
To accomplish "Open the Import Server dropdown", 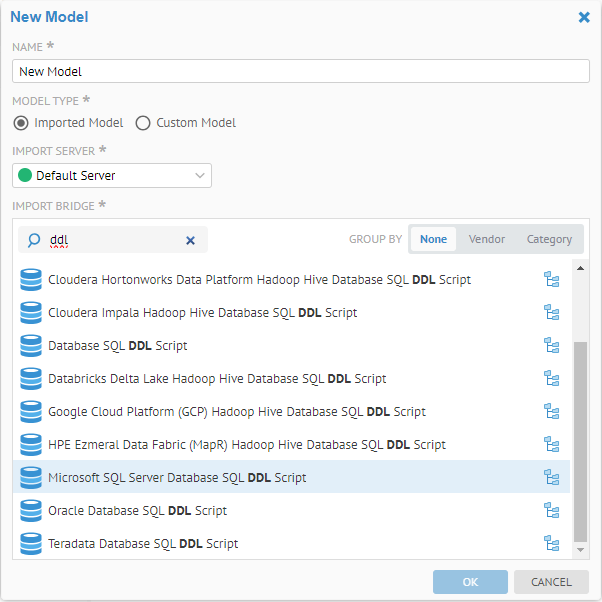I will 112,176.
